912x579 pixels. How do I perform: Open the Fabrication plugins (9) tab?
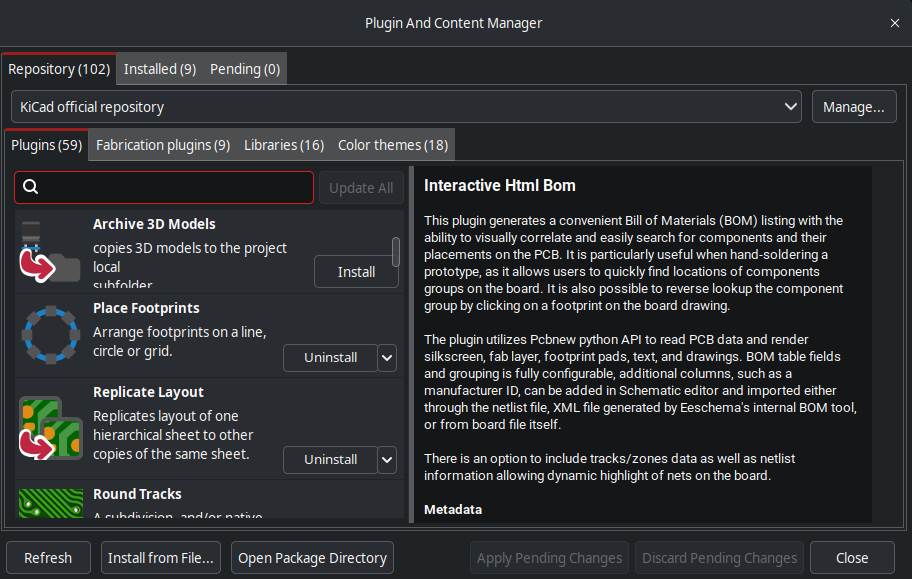click(x=163, y=145)
